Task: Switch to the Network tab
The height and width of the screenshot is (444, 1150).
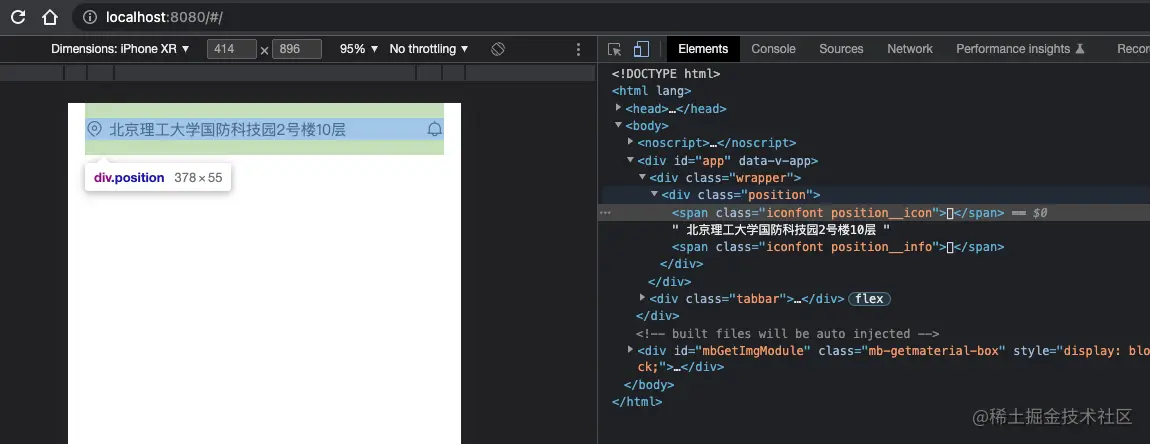Action: click(x=909, y=49)
